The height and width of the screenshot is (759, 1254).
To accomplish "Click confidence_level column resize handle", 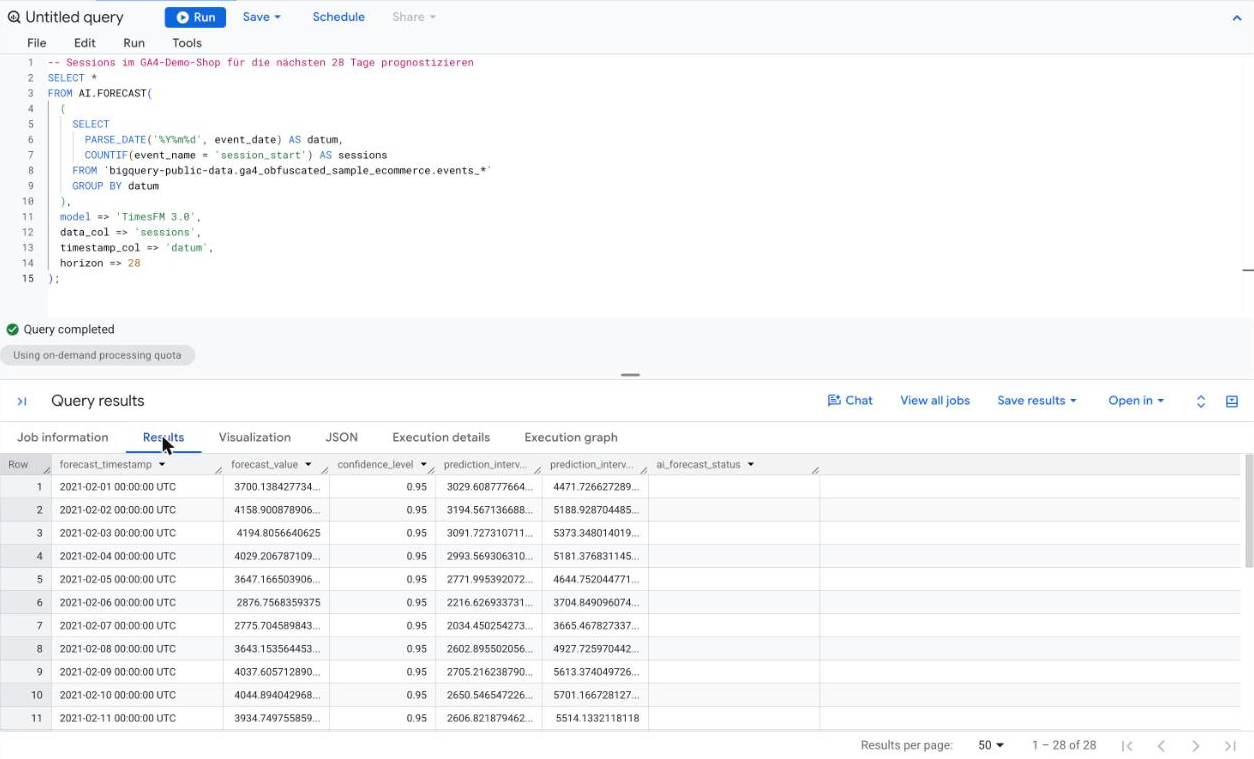I will (431, 469).
